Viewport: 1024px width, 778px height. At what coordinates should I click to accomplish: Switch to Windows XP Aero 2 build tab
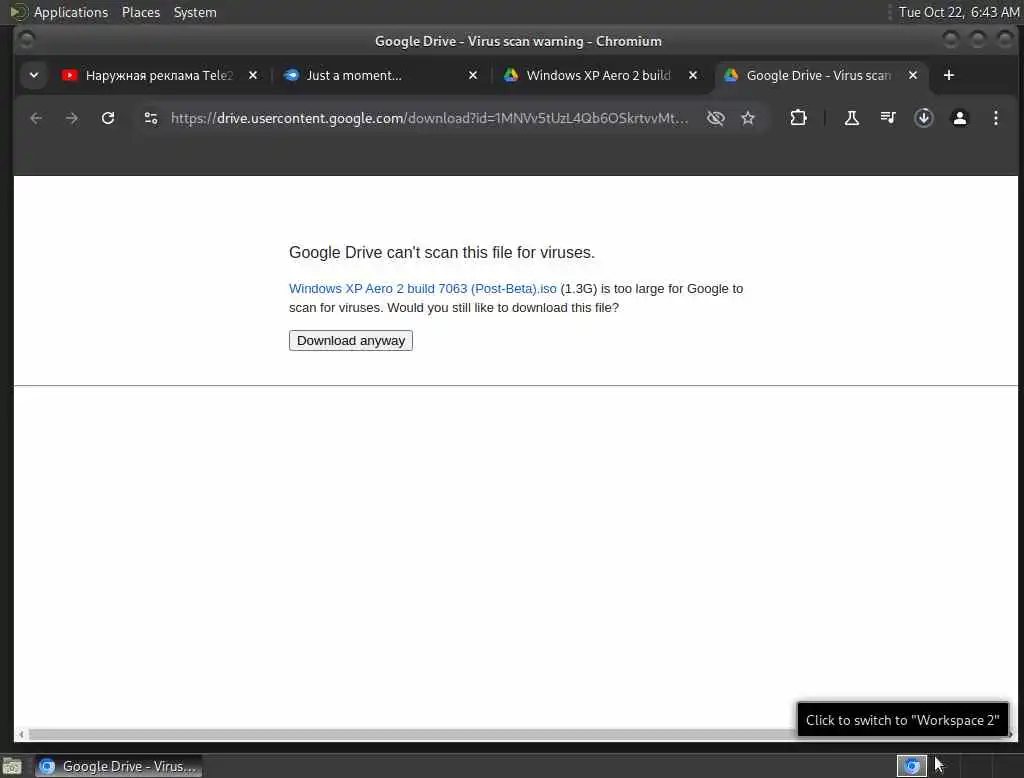pyautogui.click(x=598, y=75)
